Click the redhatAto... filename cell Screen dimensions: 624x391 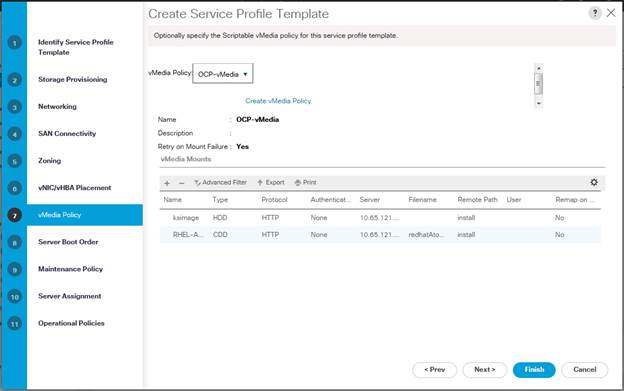[426, 235]
